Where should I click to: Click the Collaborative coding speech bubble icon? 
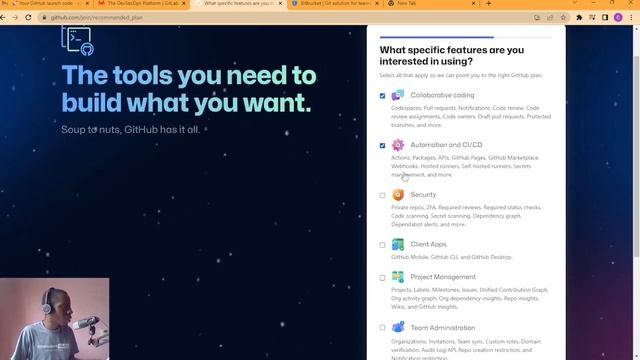tap(398, 95)
